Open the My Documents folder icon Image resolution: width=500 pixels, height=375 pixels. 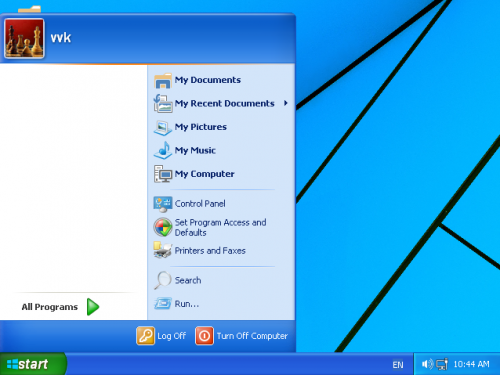click(x=163, y=81)
